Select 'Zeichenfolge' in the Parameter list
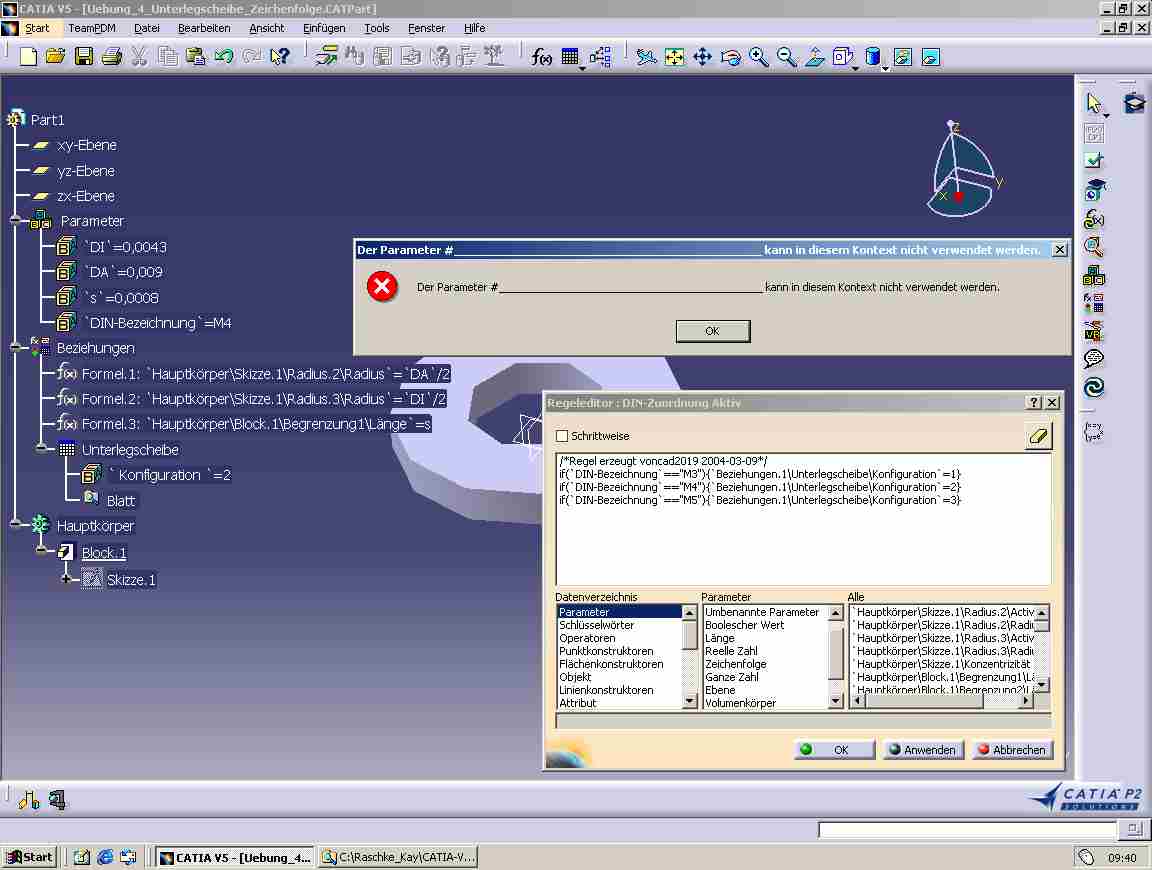Viewport: 1152px width, 870px height. tap(735, 664)
